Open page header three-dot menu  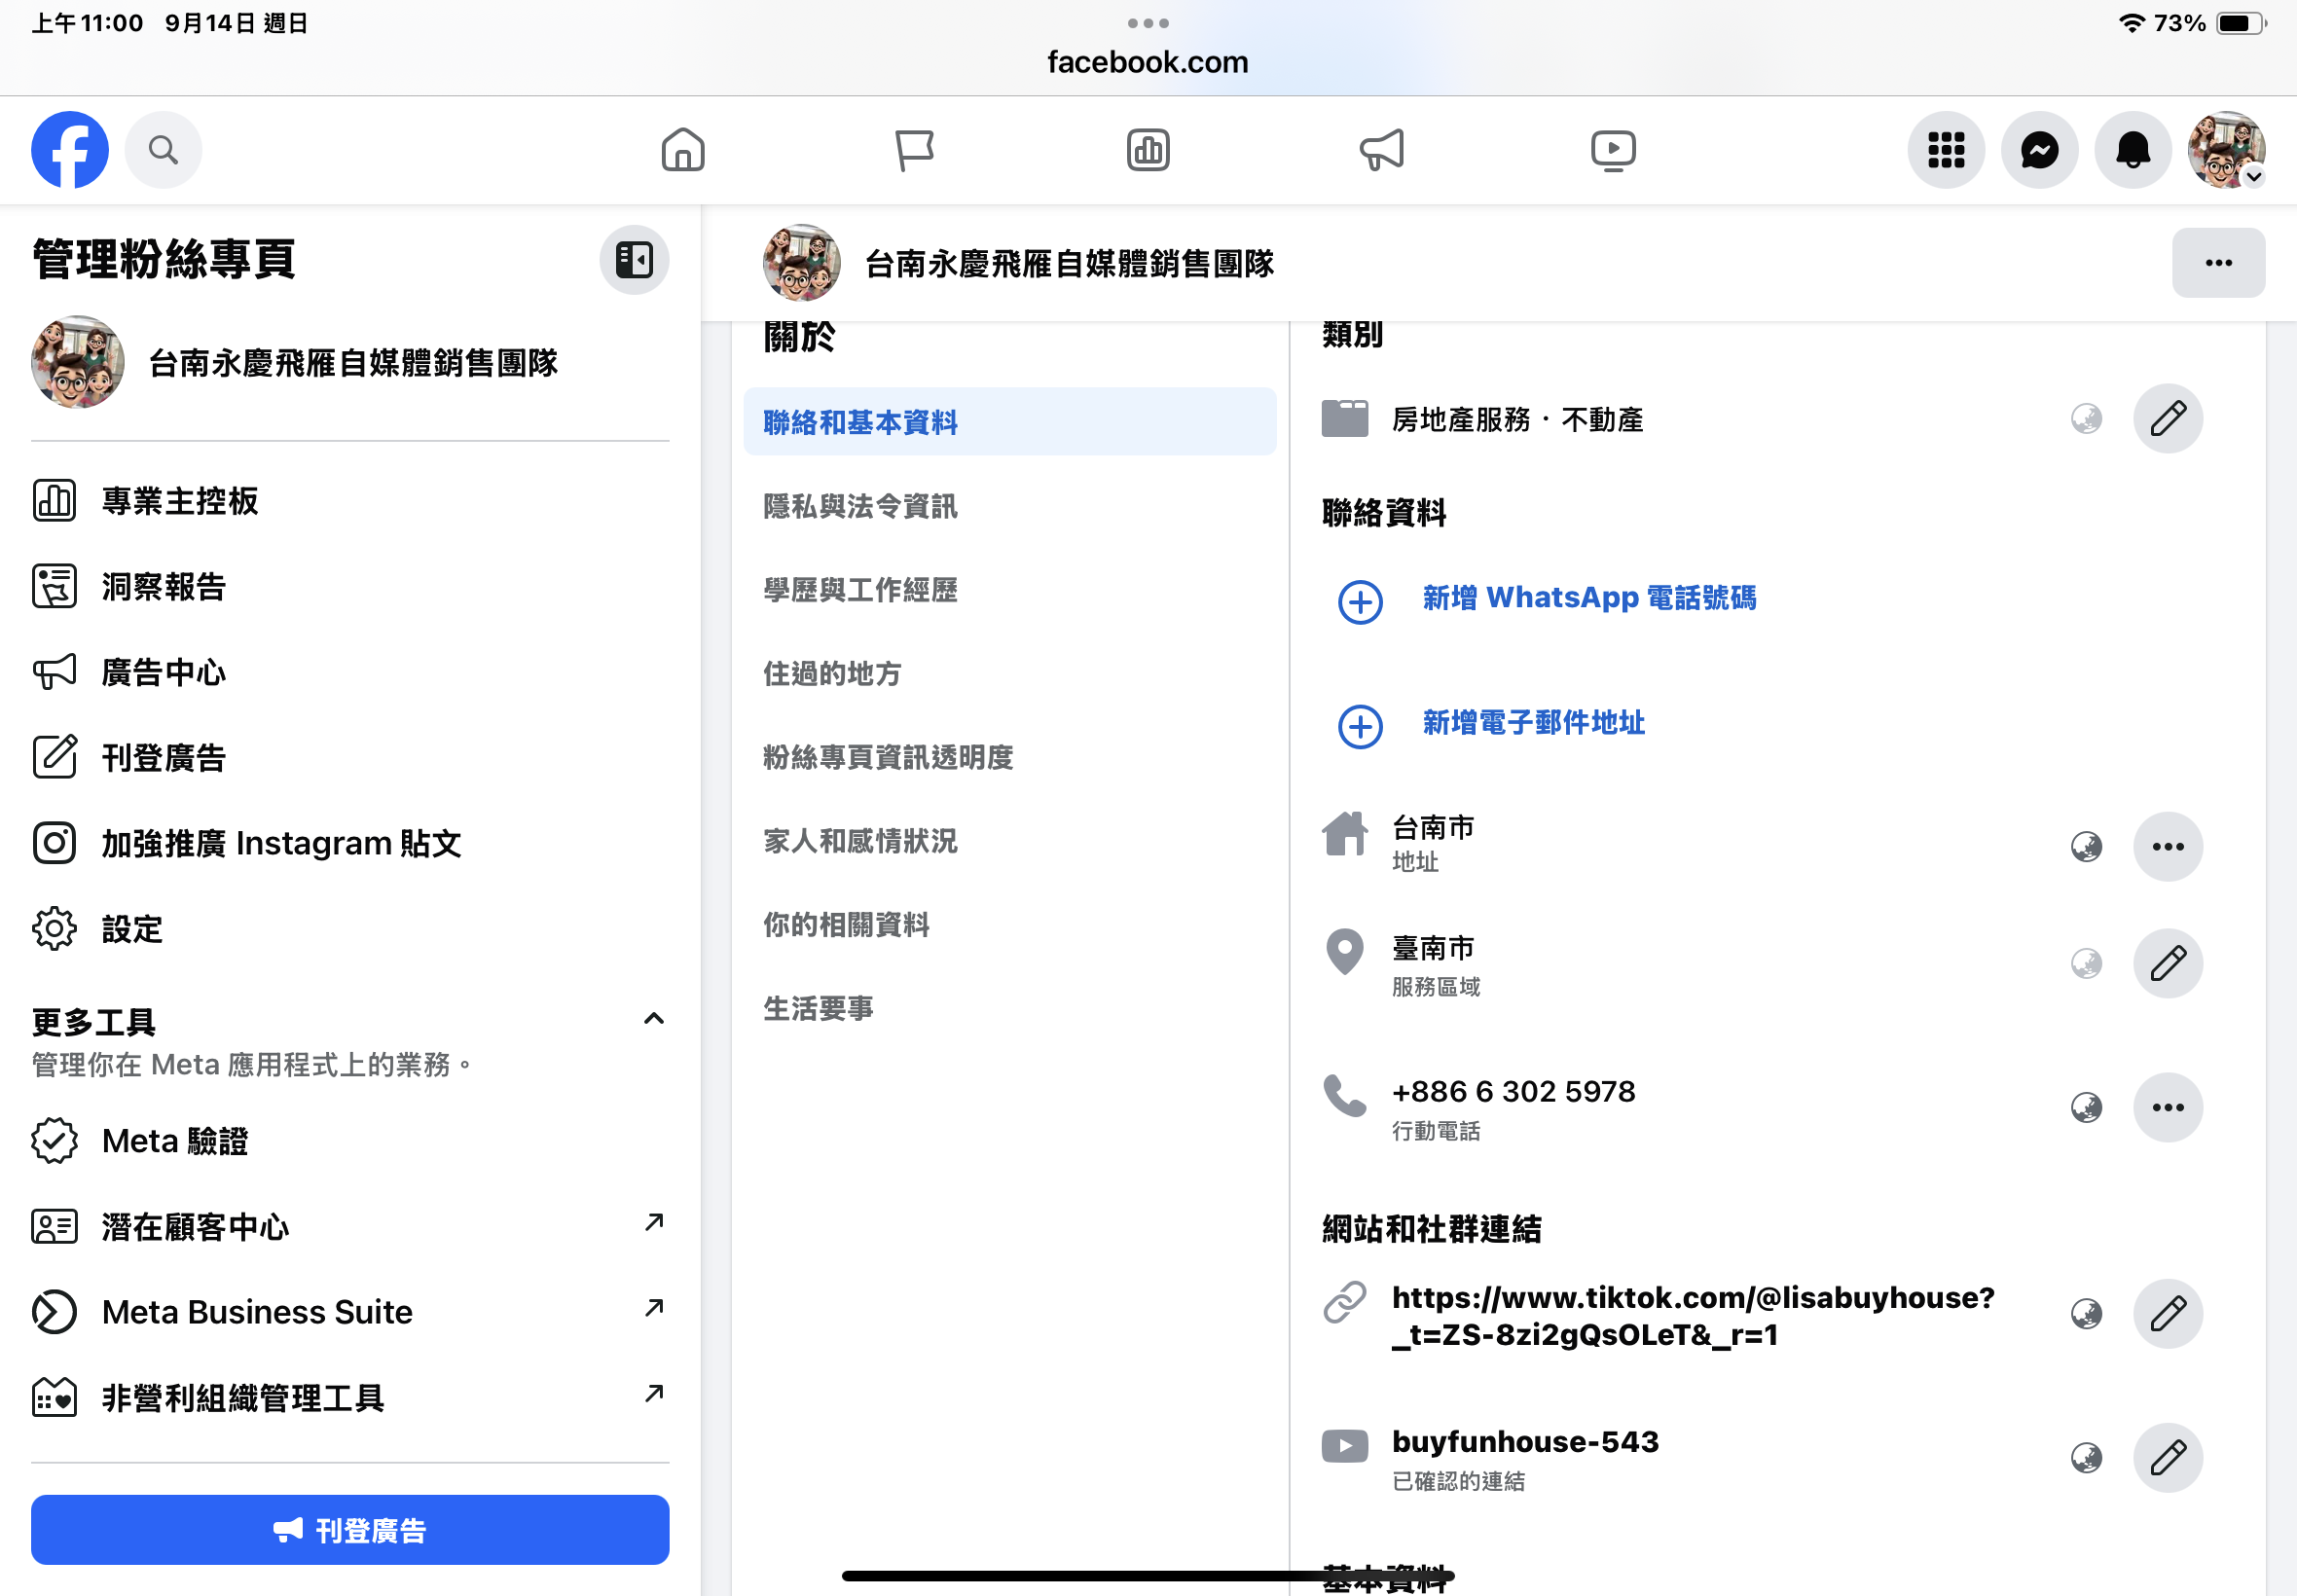pos(2217,263)
